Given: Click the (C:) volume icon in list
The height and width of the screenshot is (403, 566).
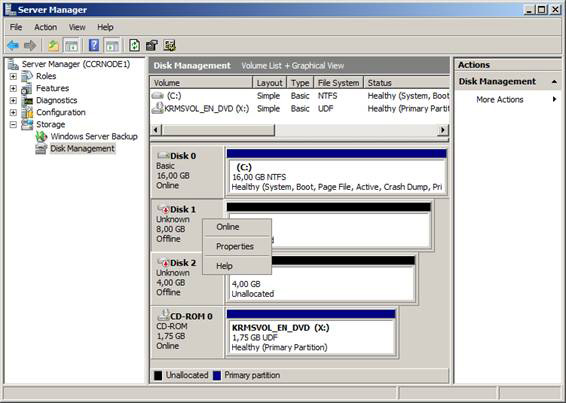Looking at the screenshot, I should click(157, 96).
